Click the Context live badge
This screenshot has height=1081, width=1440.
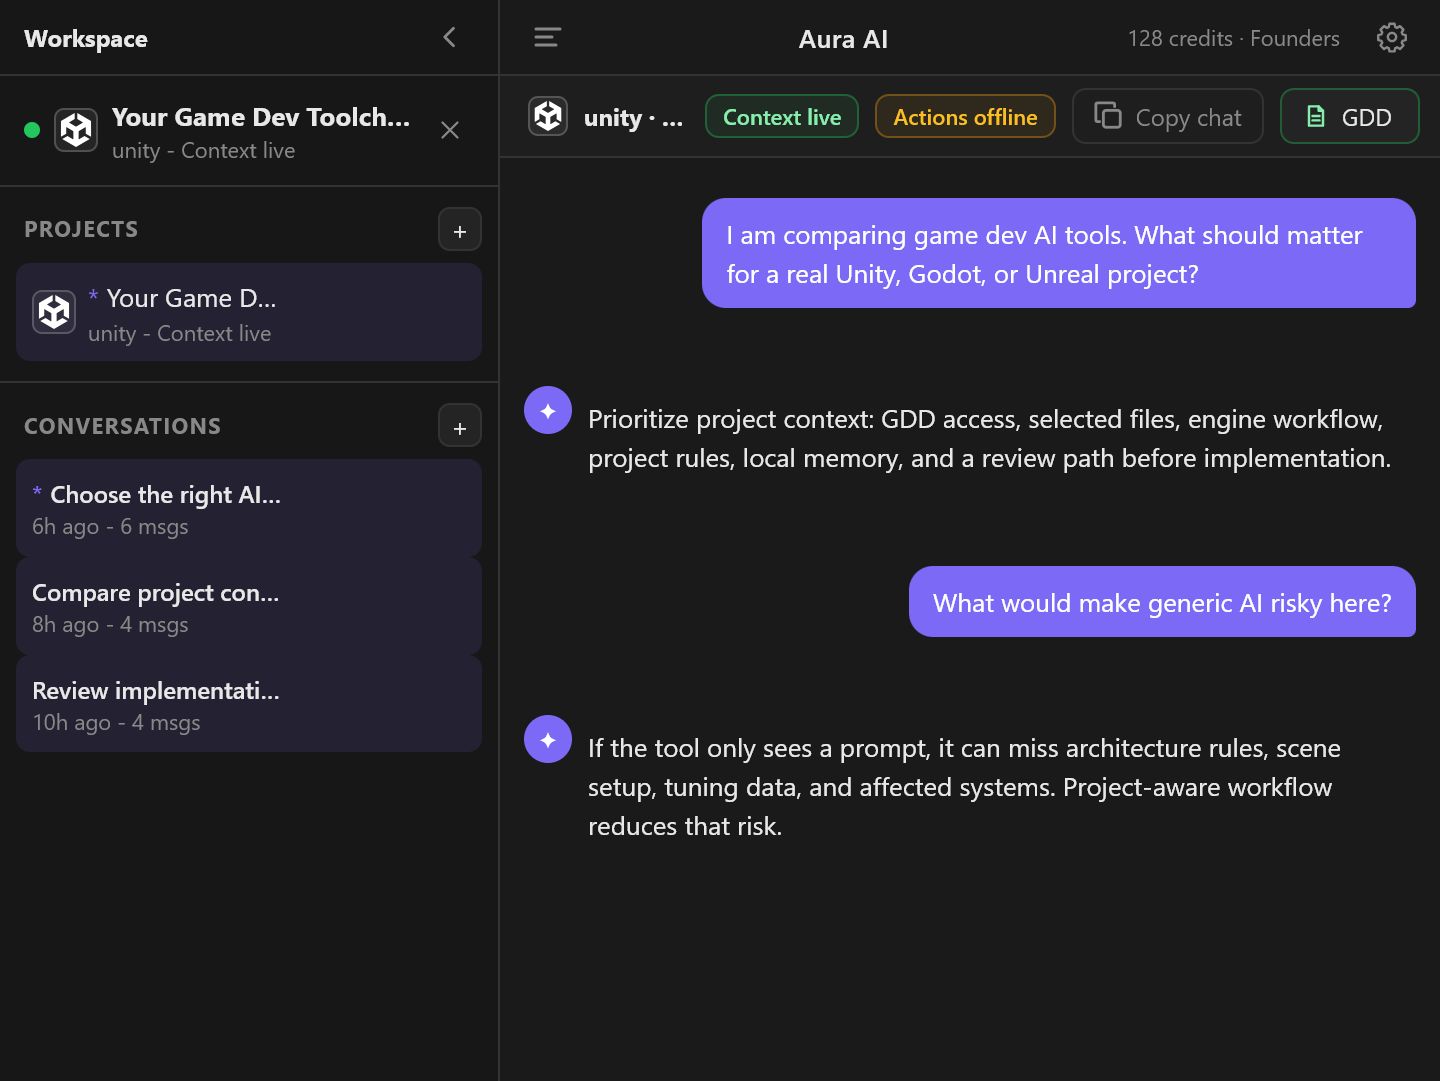(782, 116)
